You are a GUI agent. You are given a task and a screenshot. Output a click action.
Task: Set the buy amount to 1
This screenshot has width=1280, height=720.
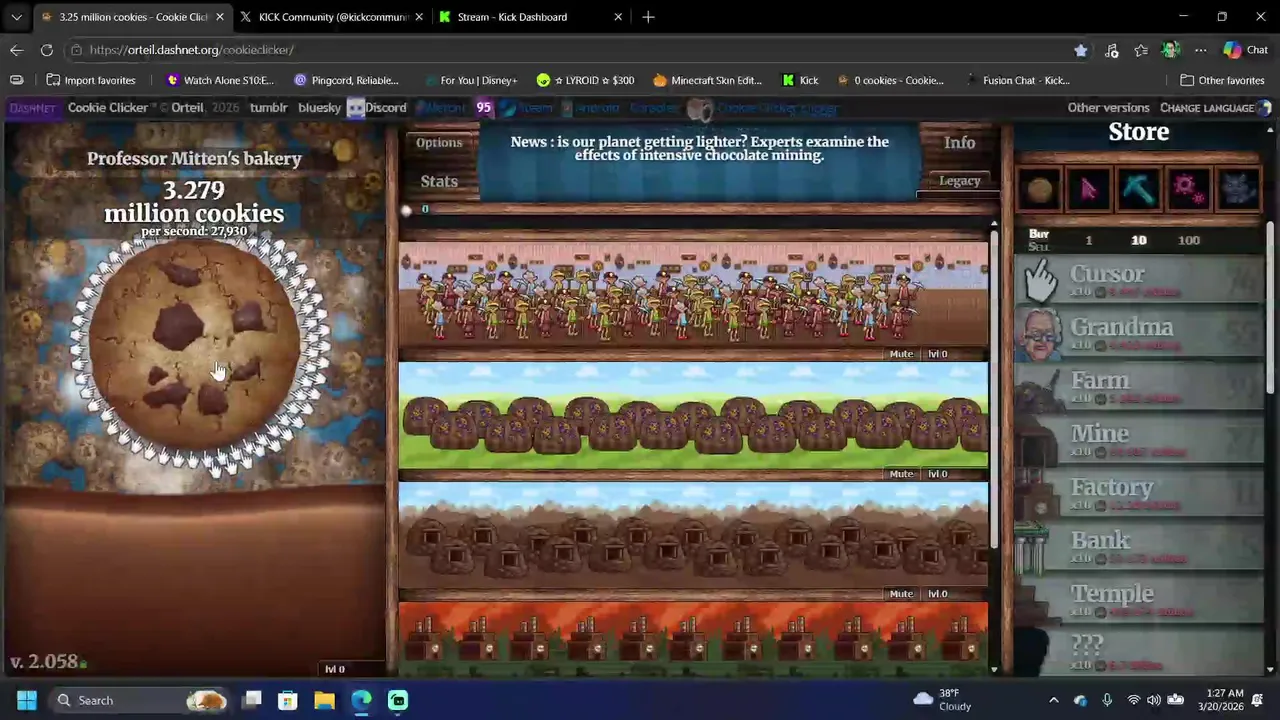click(x=1089, y=240)
